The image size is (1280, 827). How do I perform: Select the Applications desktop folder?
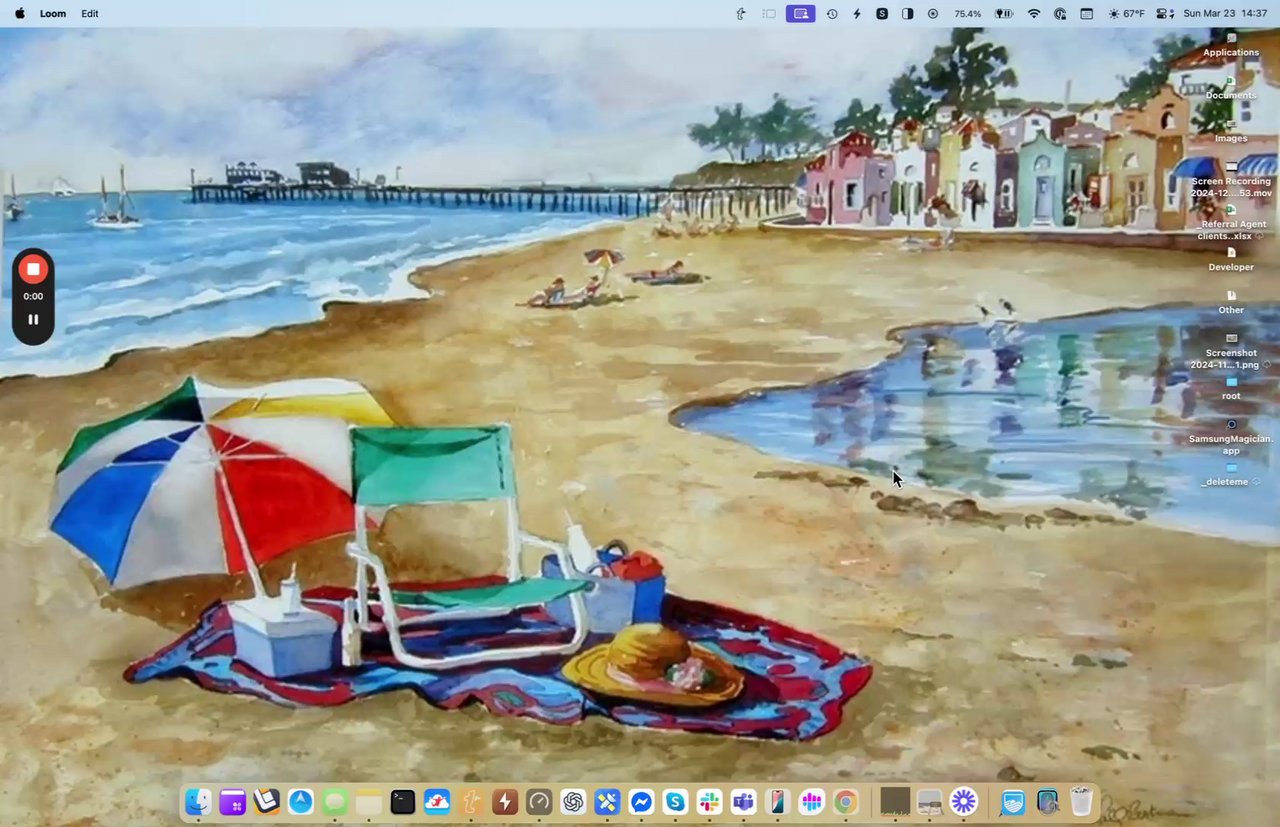pos(1231,45)
